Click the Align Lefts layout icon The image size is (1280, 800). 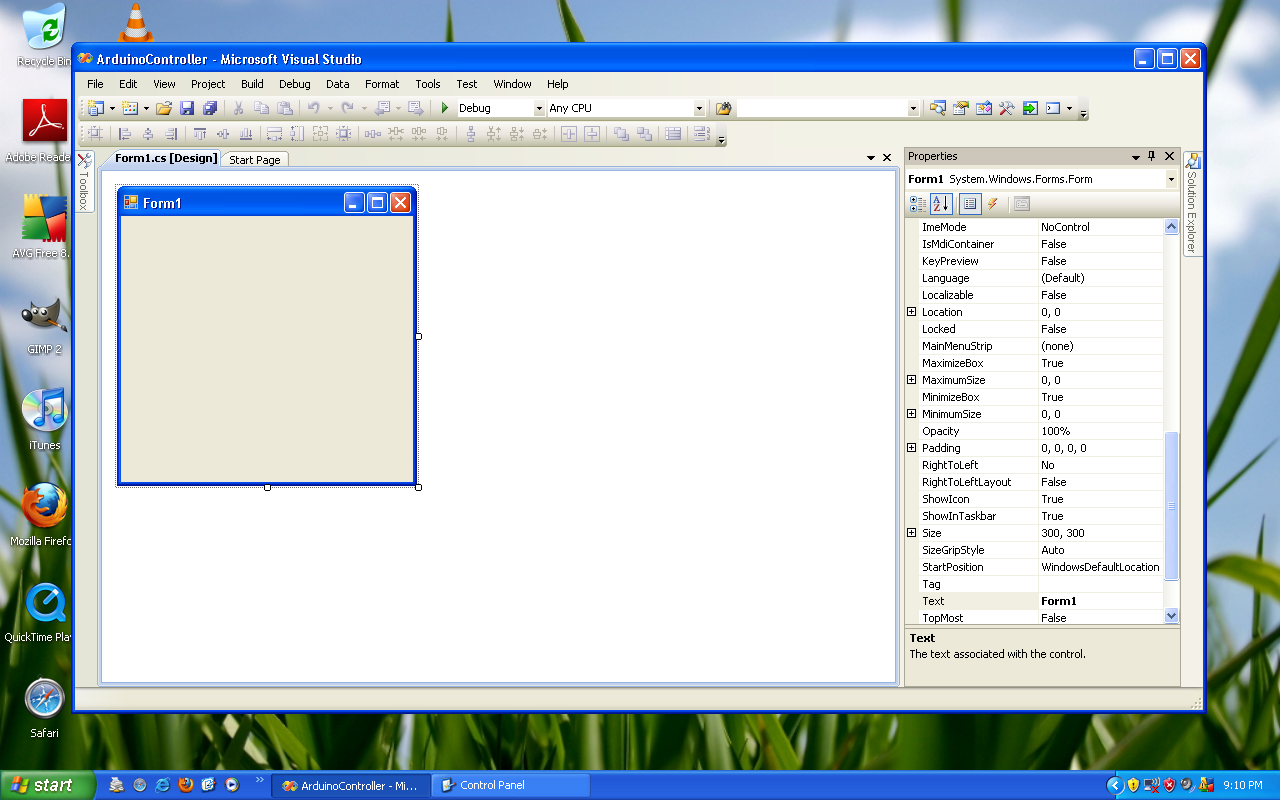pos(125,133)
